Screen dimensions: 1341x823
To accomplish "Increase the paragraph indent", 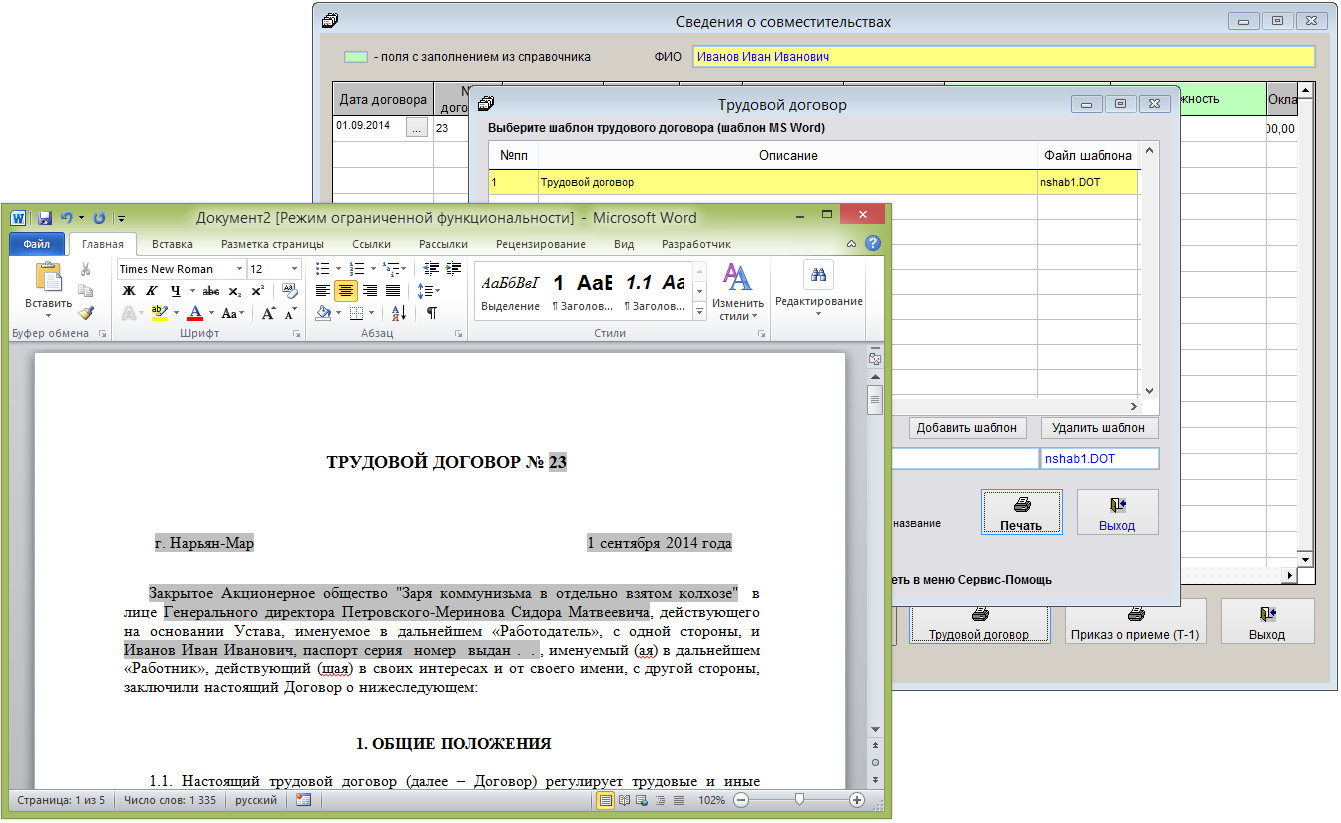I will coord(454,269).
